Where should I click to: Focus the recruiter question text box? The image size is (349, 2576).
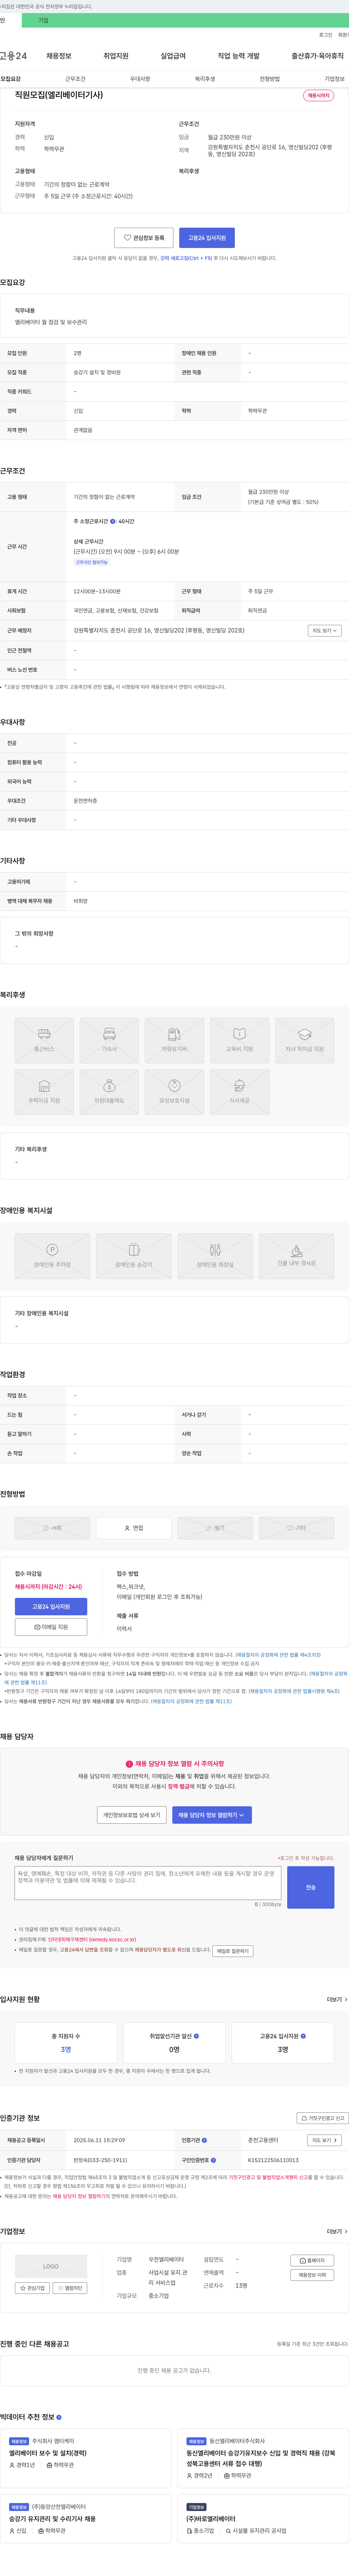point(148,1883)
